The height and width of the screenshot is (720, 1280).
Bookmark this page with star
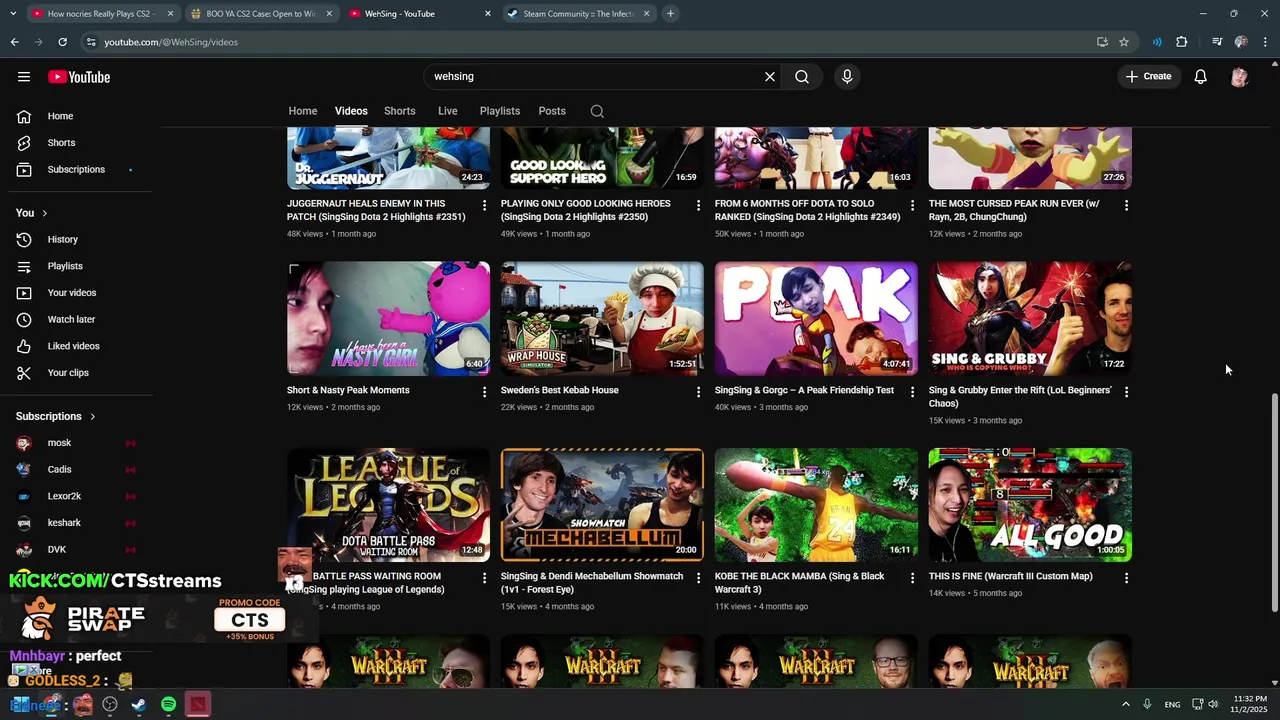[x=1124, y=42]
